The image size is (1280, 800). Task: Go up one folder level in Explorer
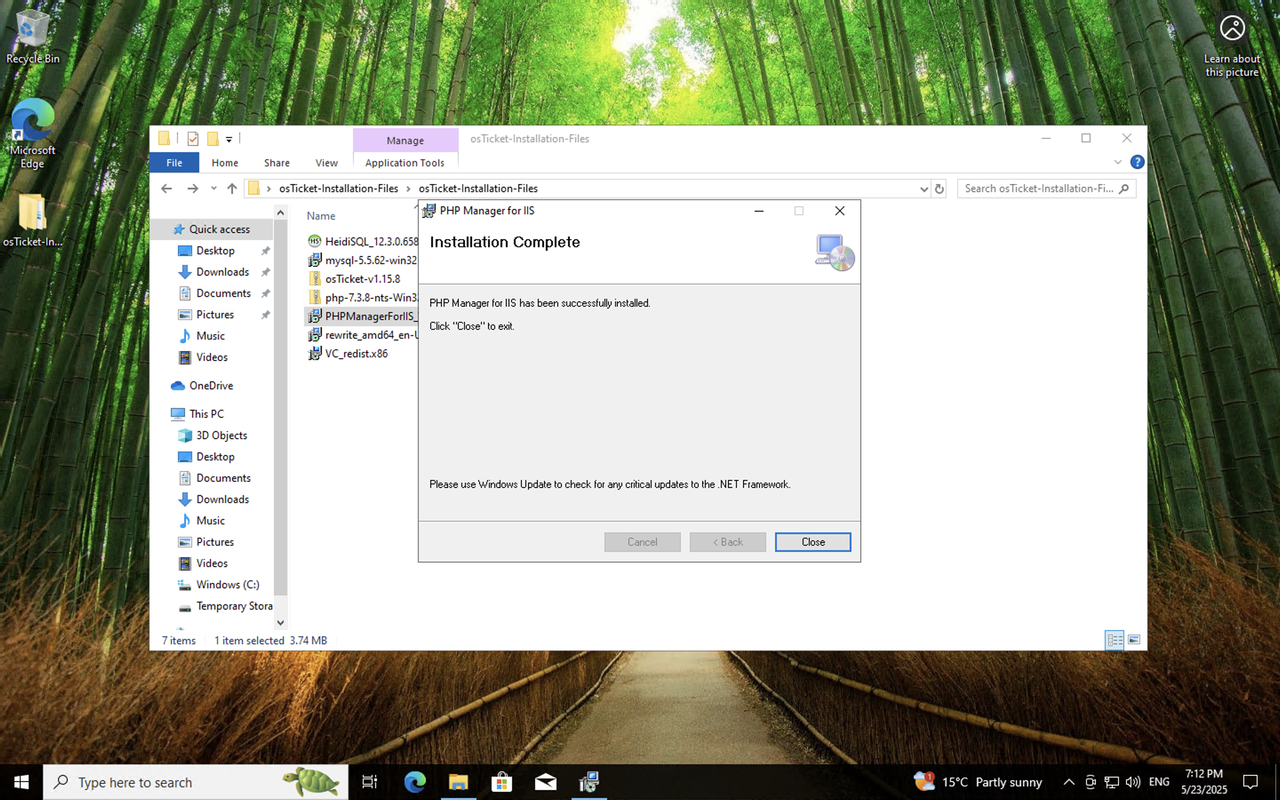pos(232,188)
